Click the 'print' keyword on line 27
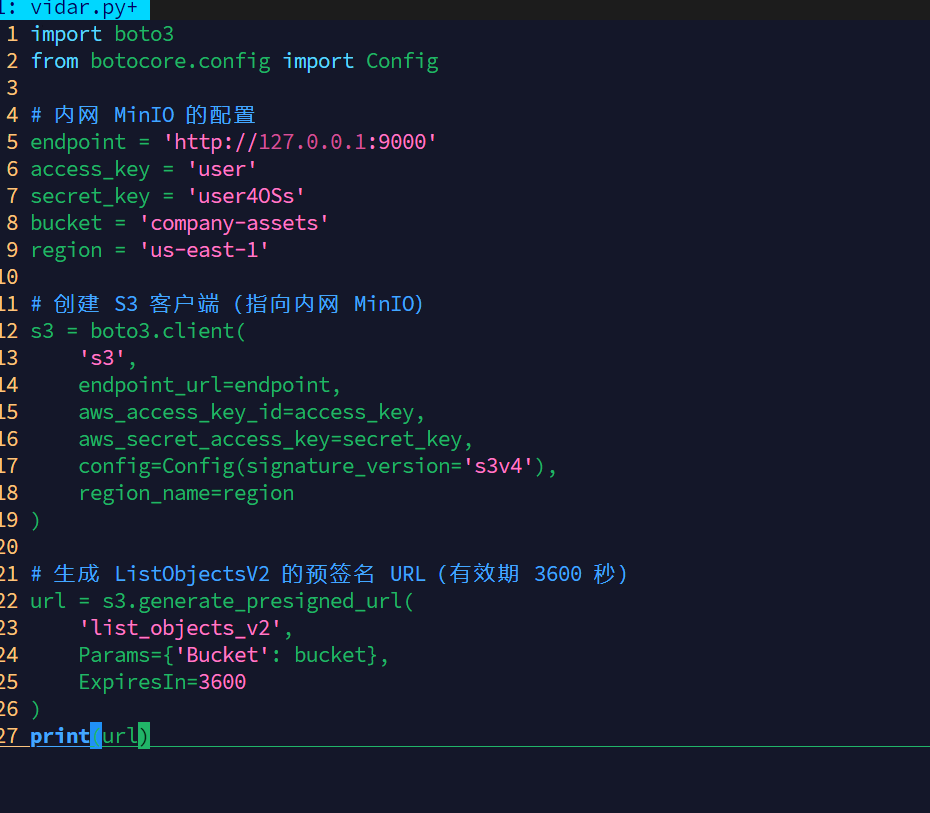 tap(60, 737)
